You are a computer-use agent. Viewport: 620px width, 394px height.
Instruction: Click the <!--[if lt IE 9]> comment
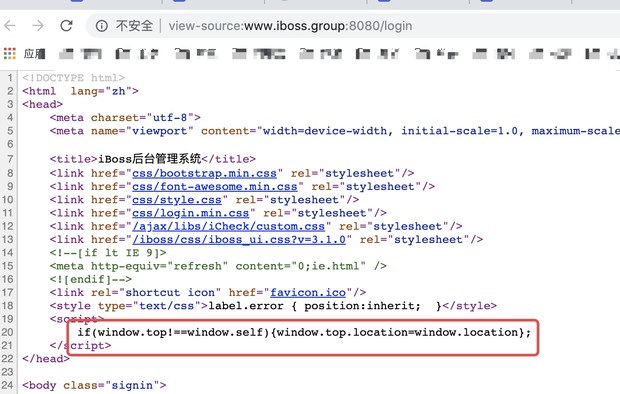tap(108, 253)
